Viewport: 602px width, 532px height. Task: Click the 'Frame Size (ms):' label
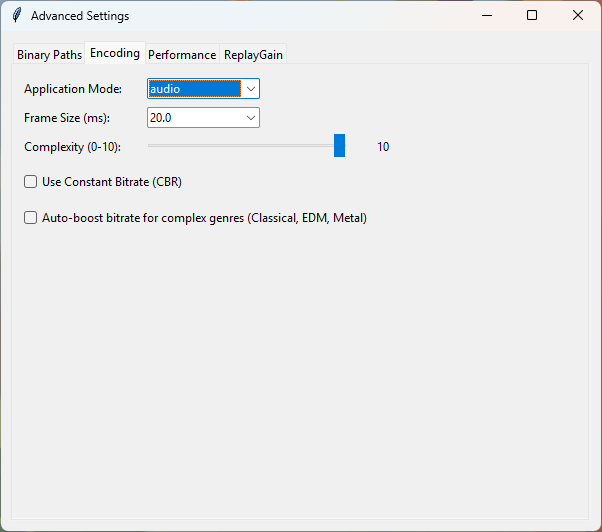[x=67, y=117]
